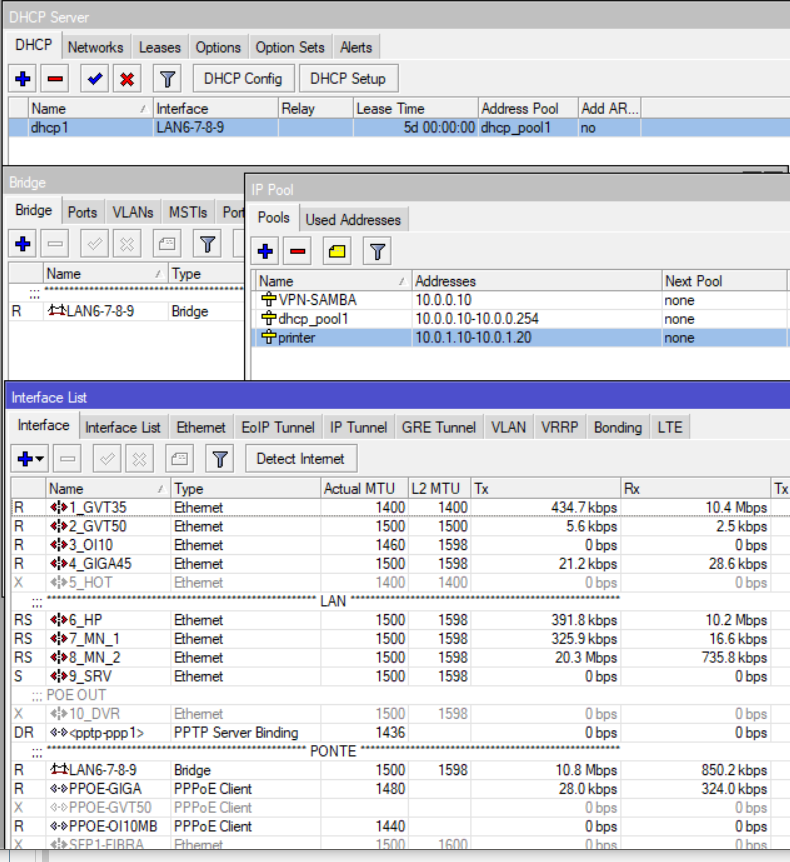Click the yellow comment icon in IP Pool

coord(337,252)
